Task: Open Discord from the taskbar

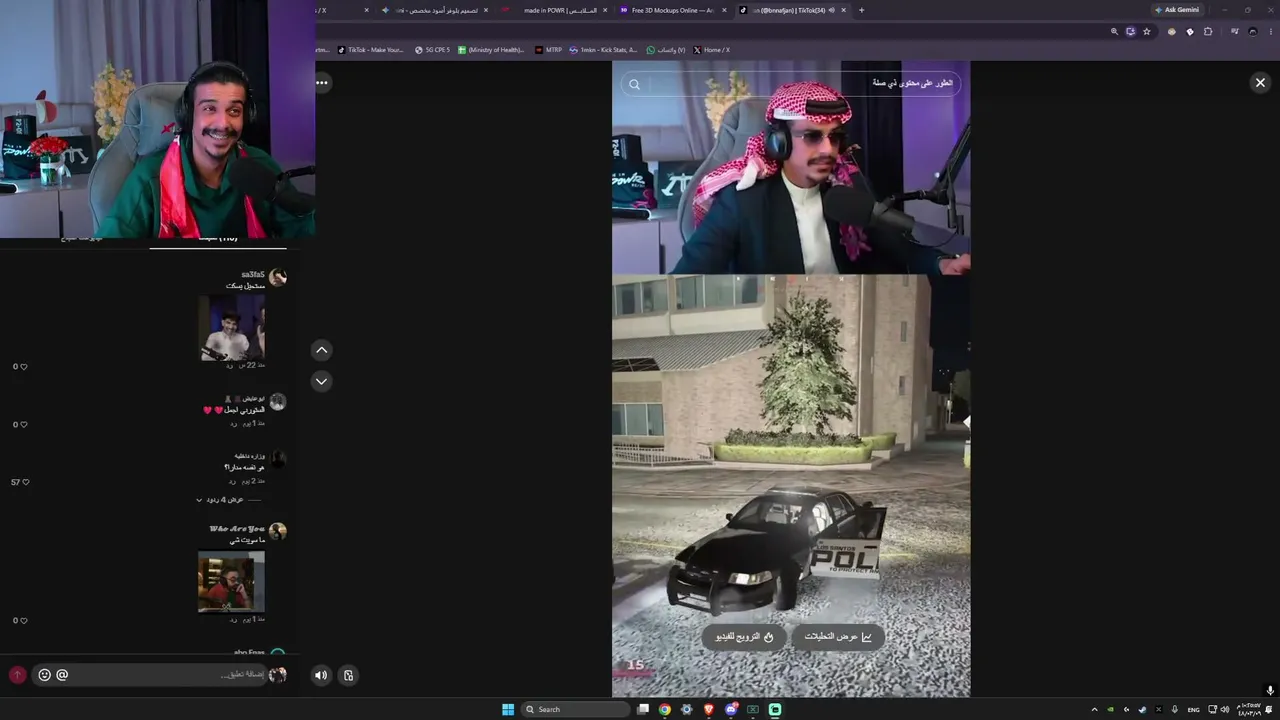Action: (731, 709)
